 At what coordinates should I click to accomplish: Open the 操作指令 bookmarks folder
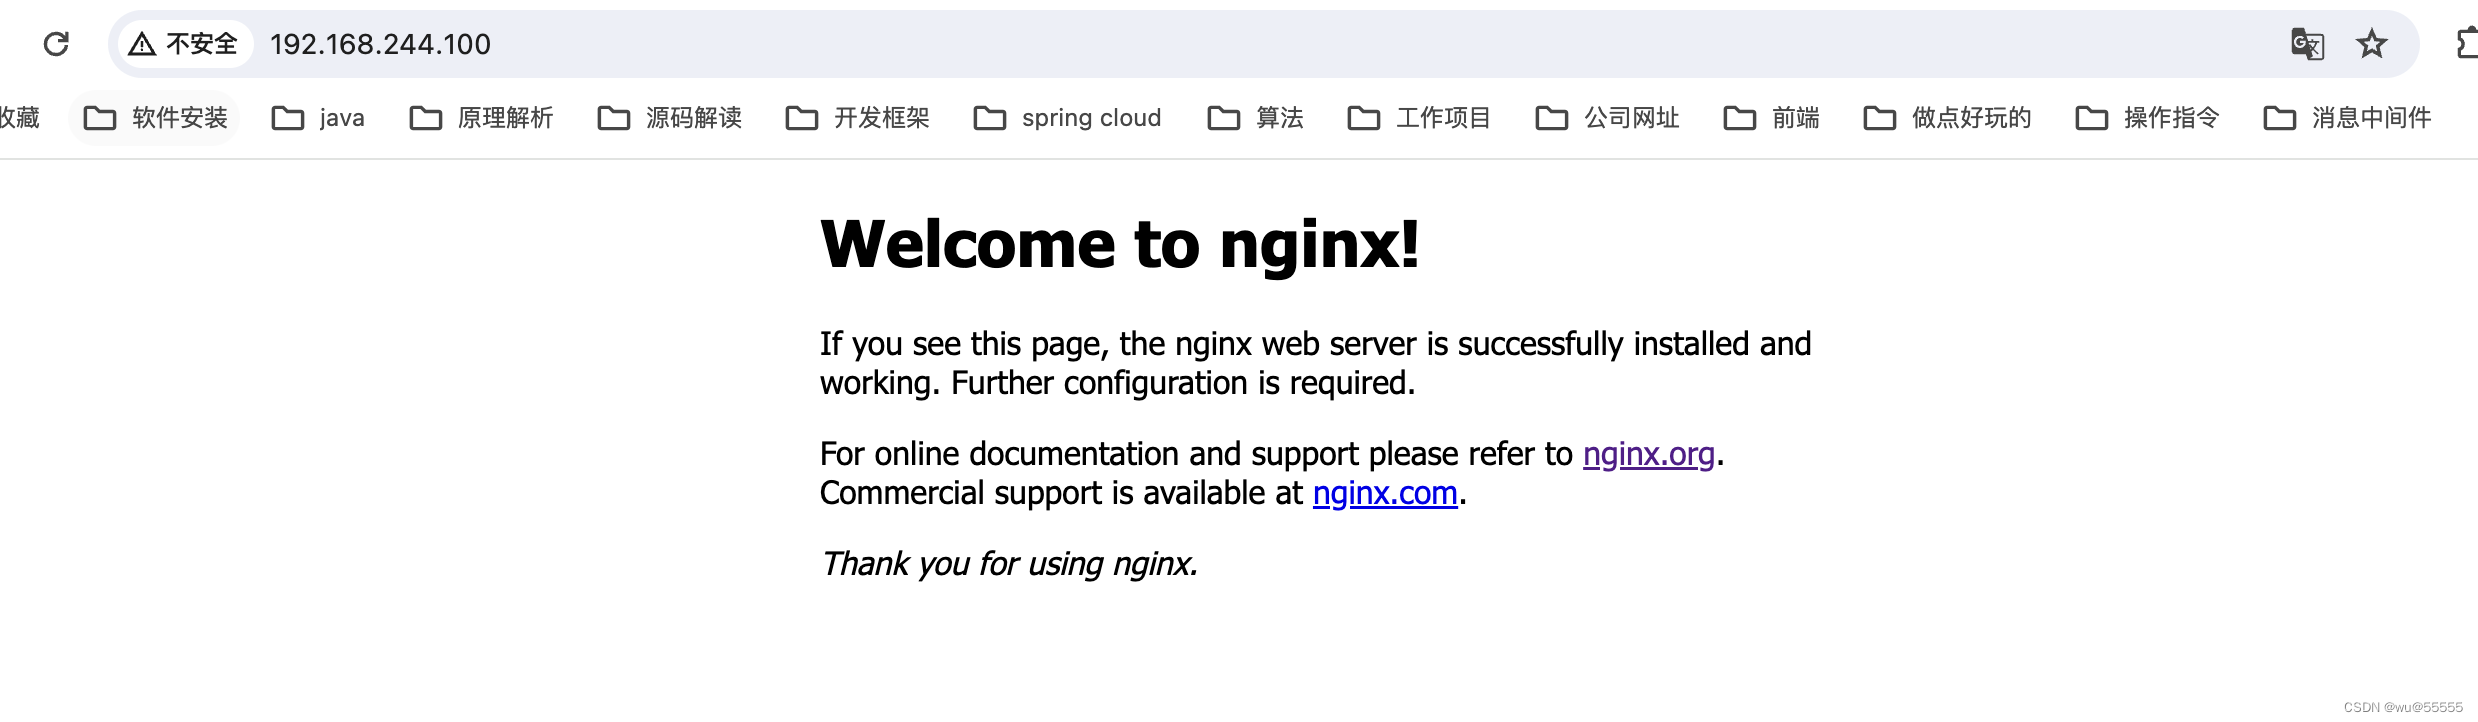[2148, 118]
